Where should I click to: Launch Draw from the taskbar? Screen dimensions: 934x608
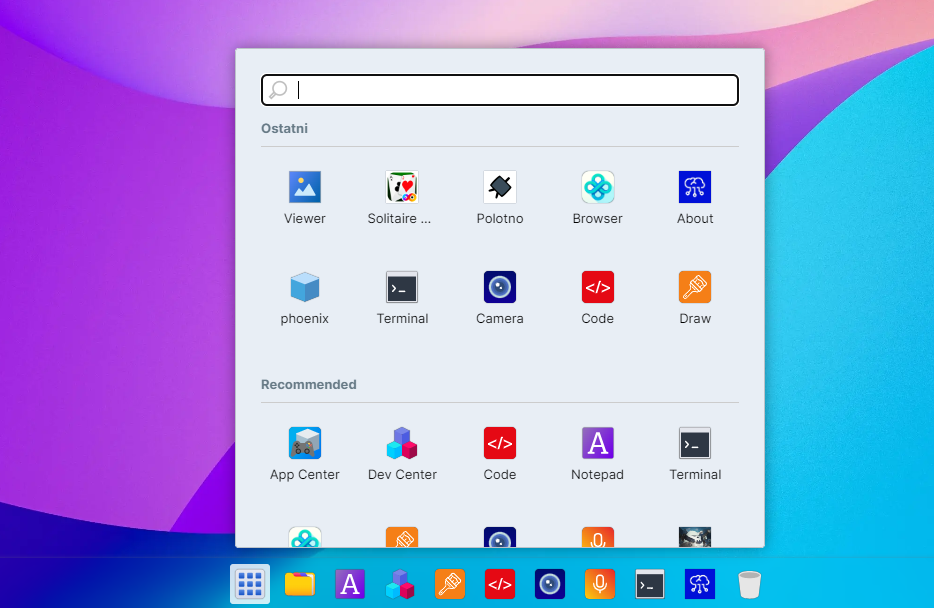(450, 584)
